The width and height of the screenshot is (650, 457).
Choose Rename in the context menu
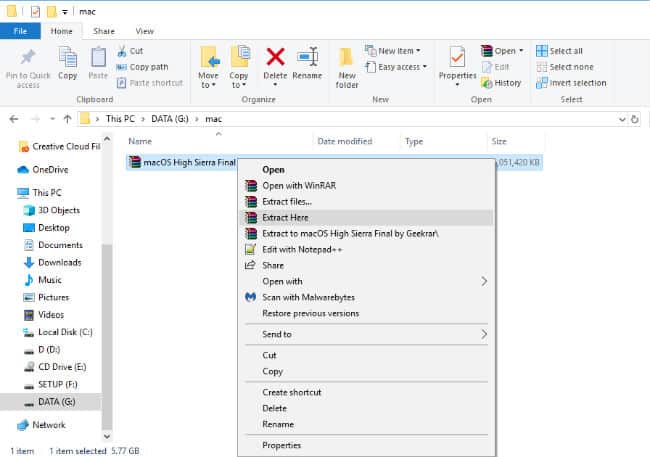coord(366,424)
